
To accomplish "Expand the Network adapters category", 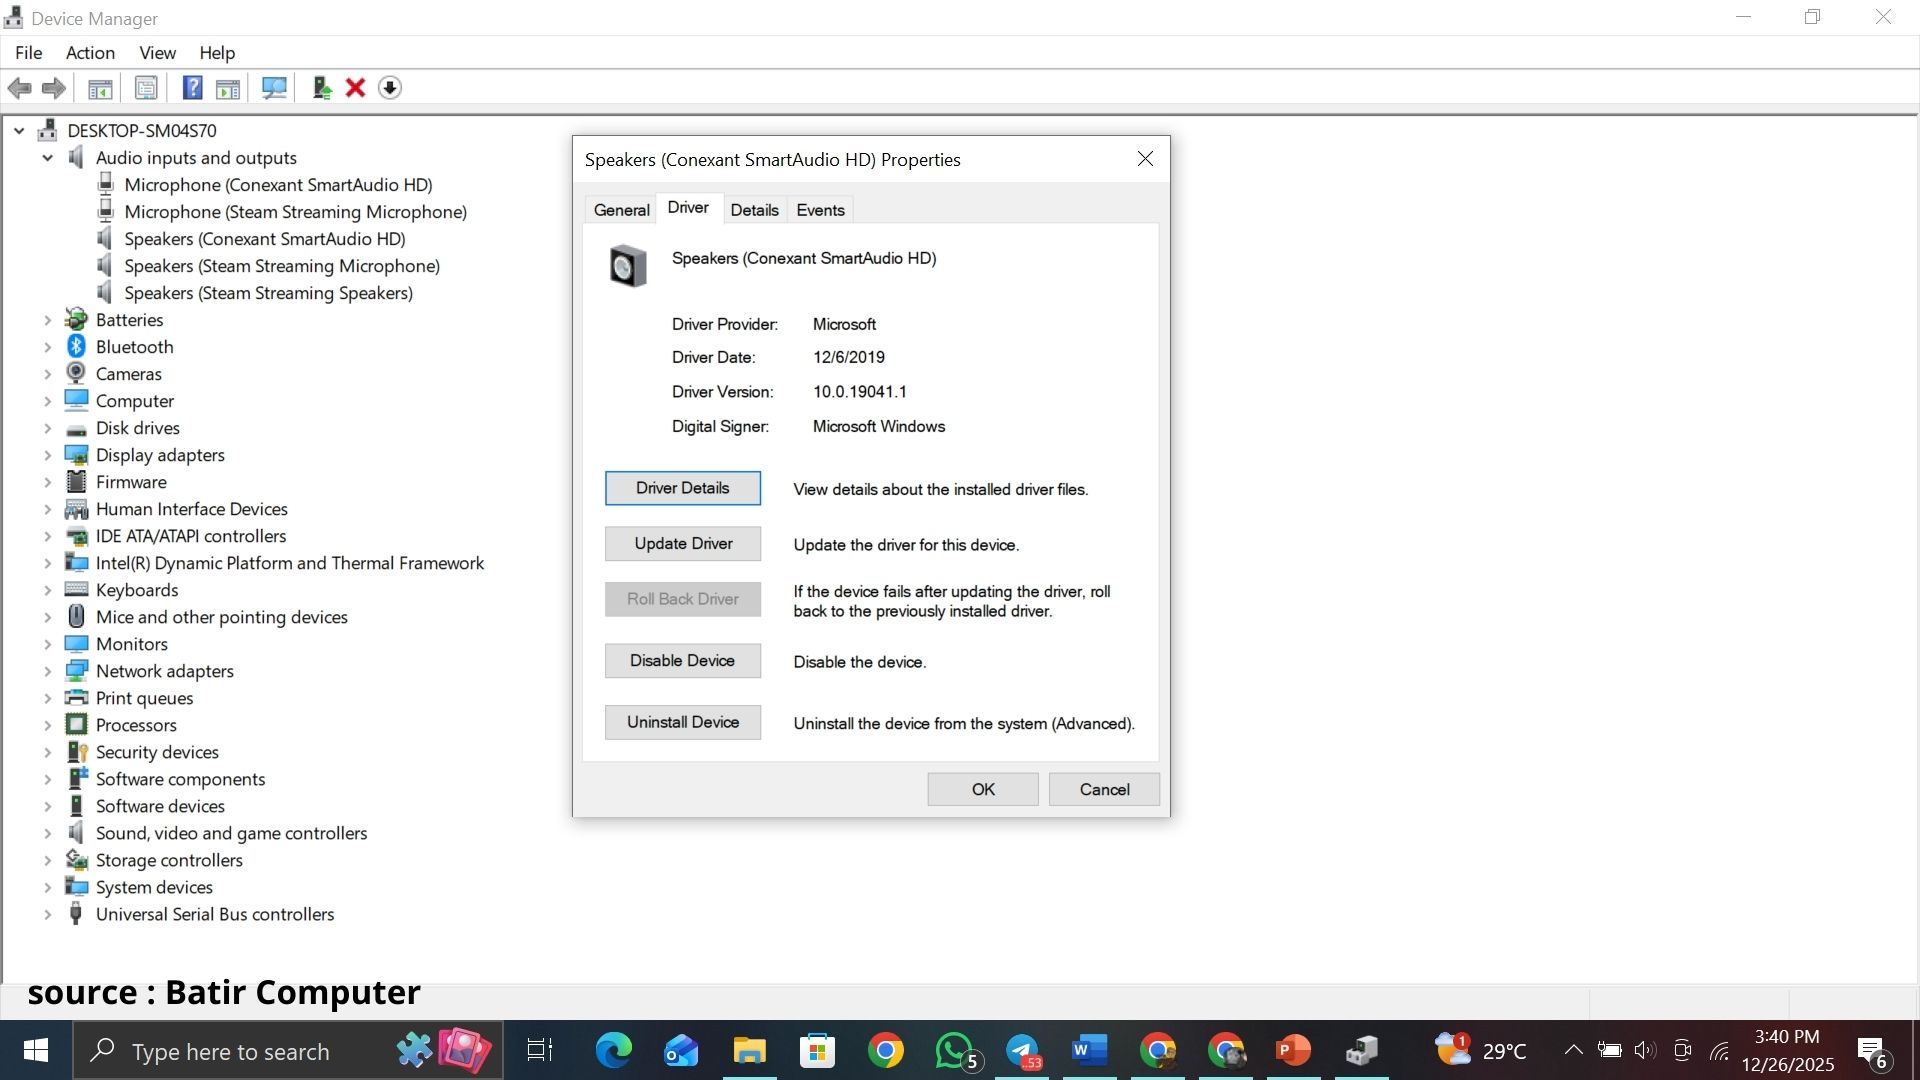I will [x=47, y=671].
